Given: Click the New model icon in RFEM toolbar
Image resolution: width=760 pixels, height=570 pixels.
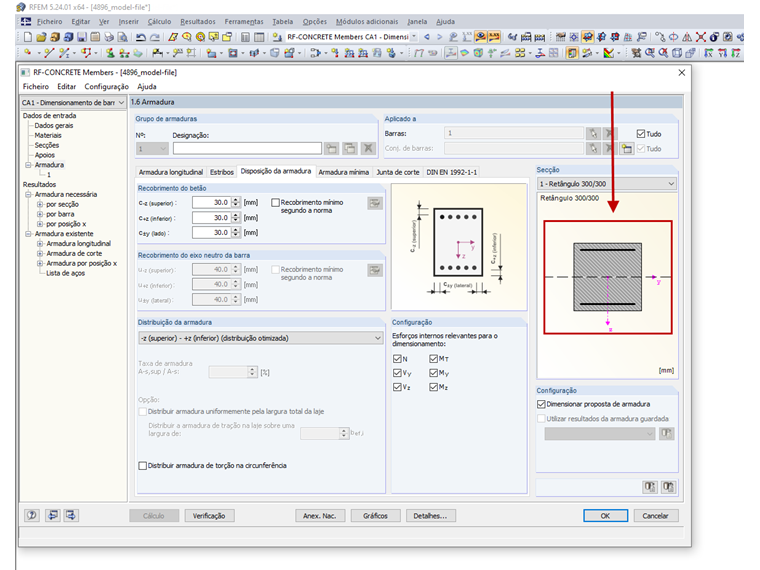Looking at the screenshot, I should (x=28, y=37).
